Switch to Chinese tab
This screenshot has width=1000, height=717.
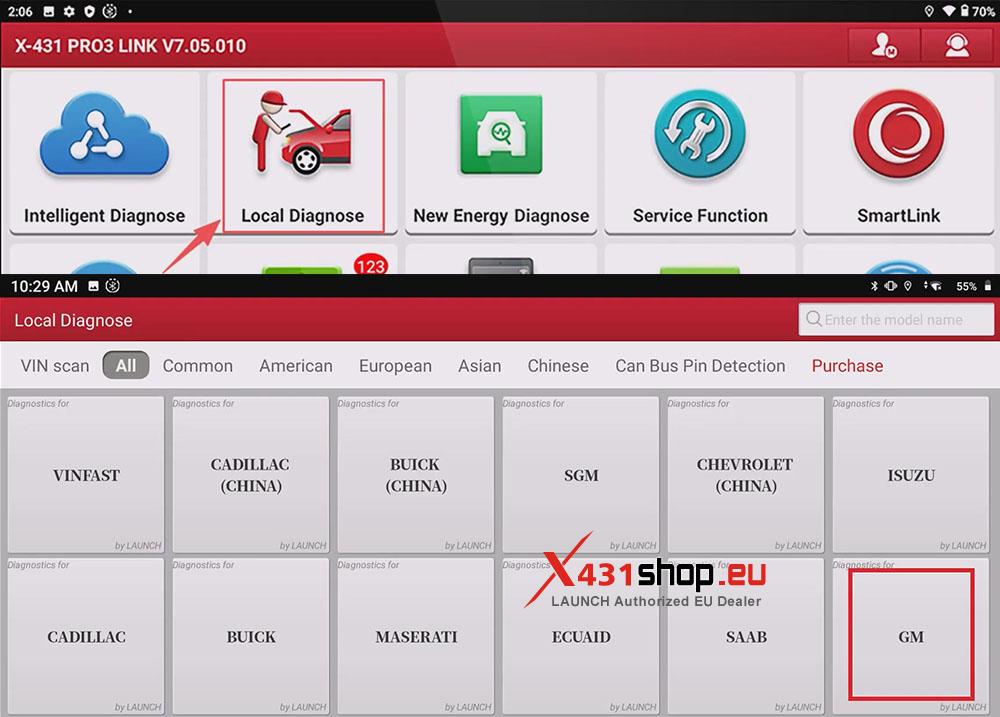point(558,366)
